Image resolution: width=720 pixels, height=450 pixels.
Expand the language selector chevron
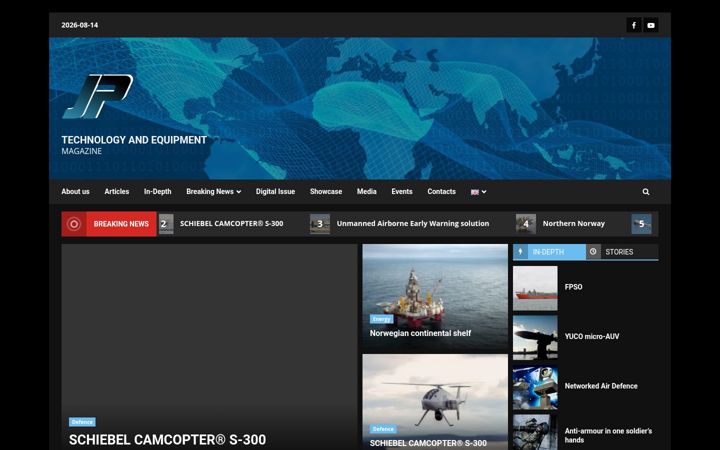484,192
